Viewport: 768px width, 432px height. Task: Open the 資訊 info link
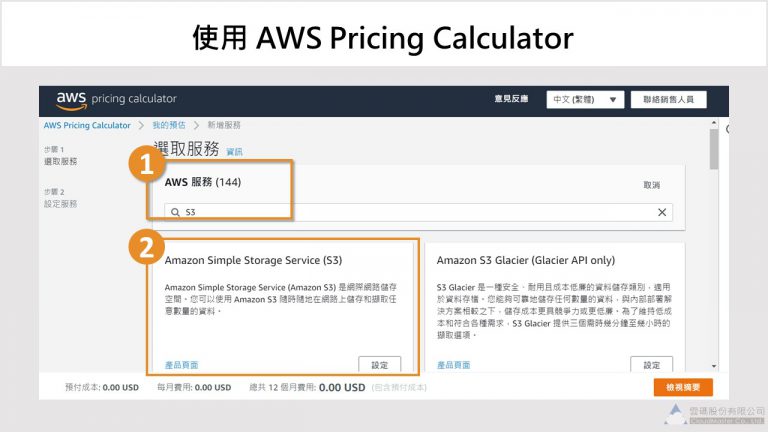(234, 152)
